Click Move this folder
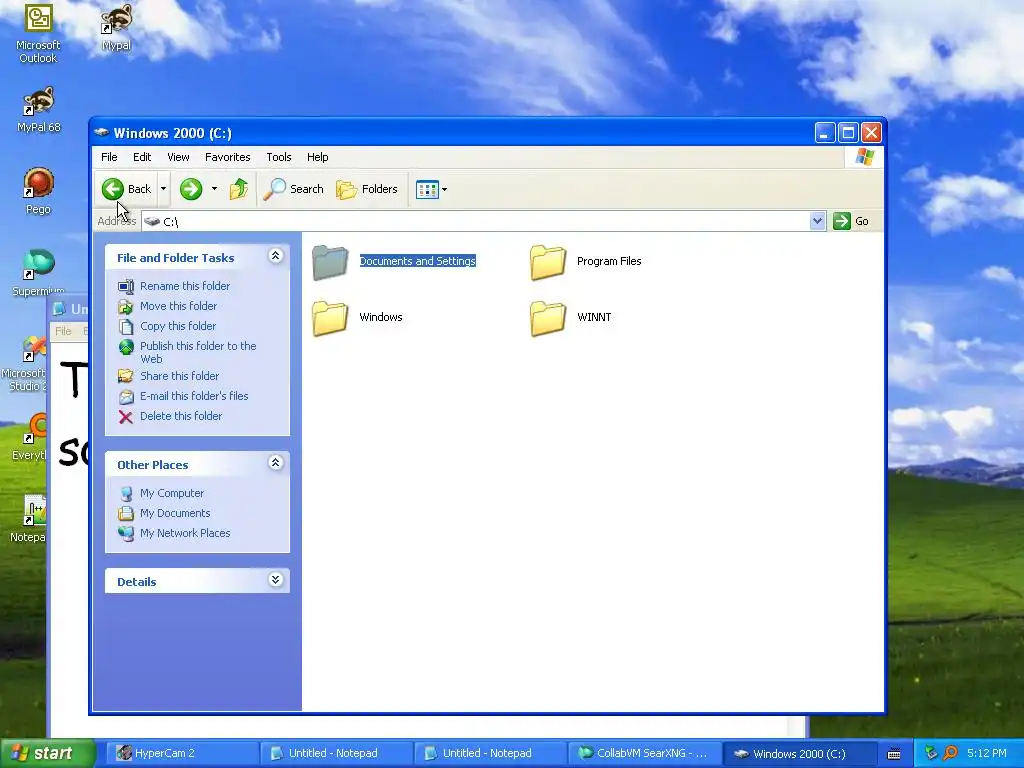 [x=178, y=306]
